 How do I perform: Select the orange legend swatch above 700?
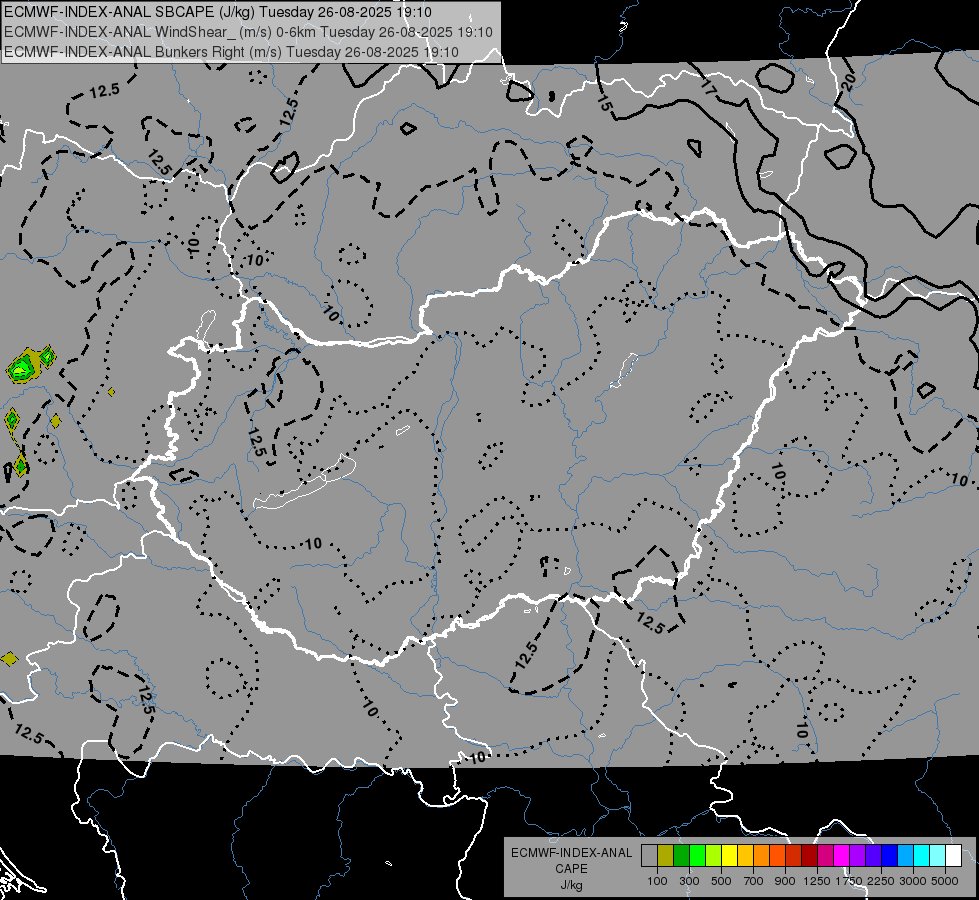[762, 855]
